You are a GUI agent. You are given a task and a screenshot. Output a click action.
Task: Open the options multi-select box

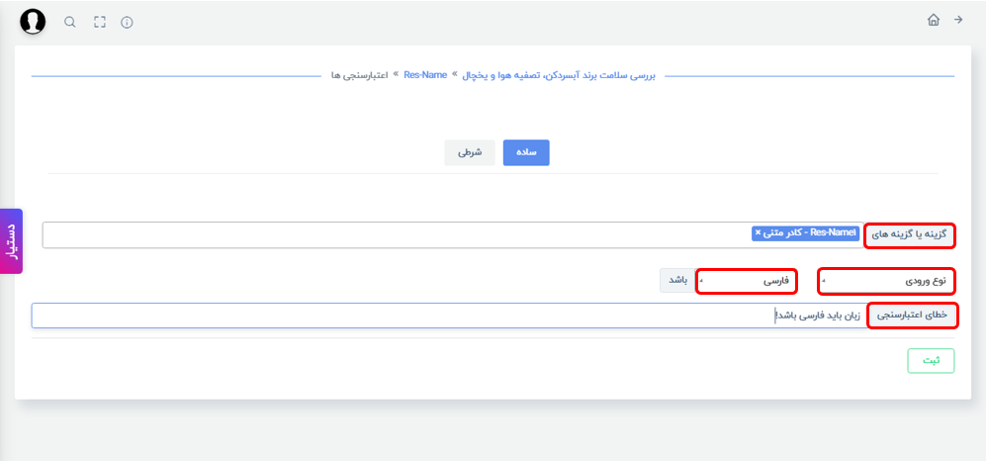tap(453, 235)
